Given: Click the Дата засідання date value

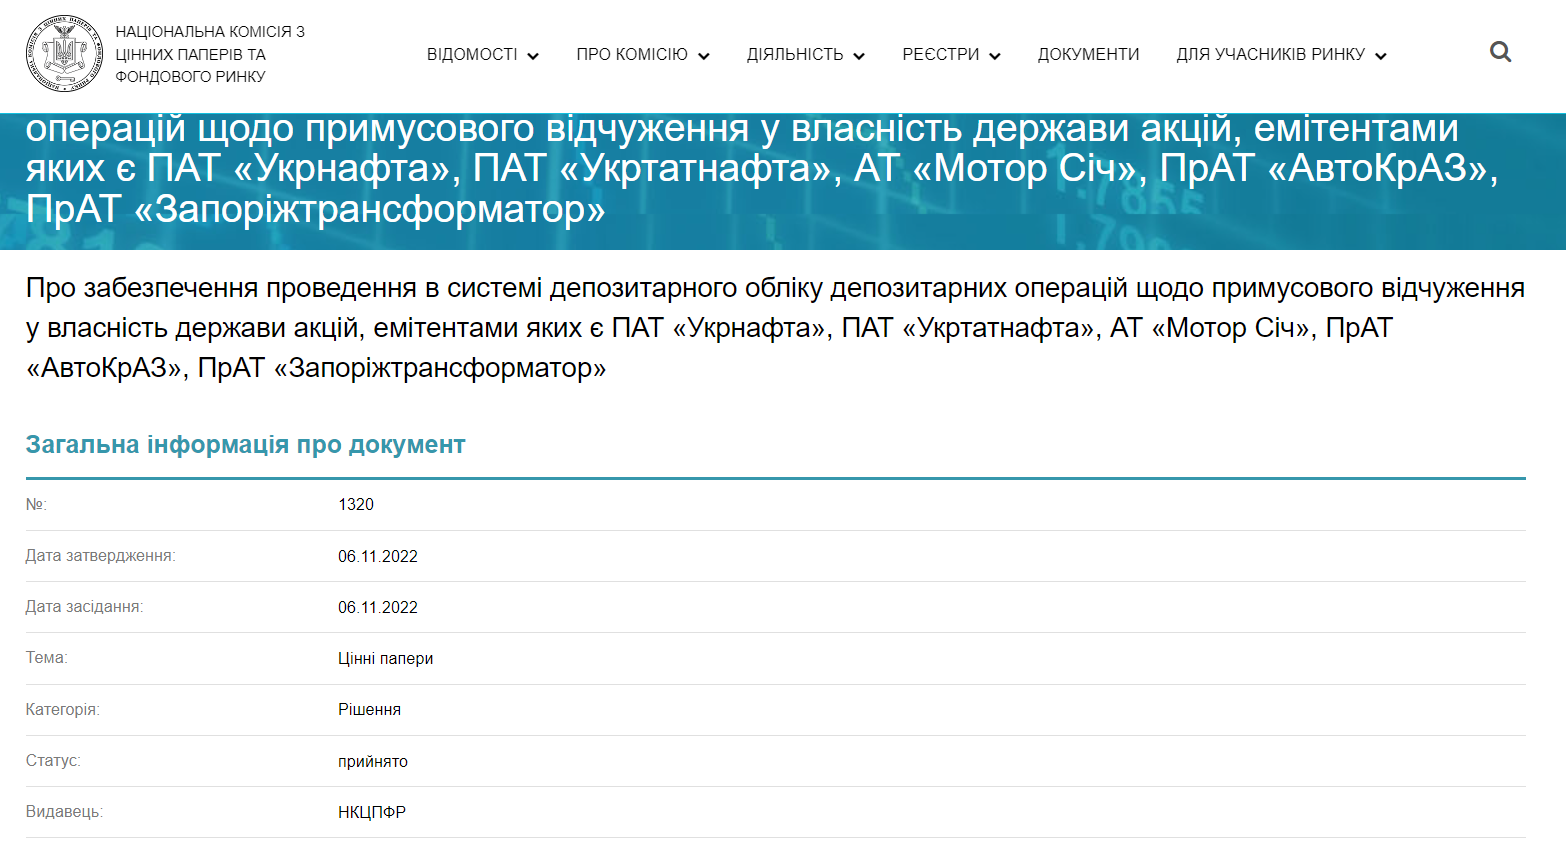Looking at the screenshot, I should tap(378, 607).
